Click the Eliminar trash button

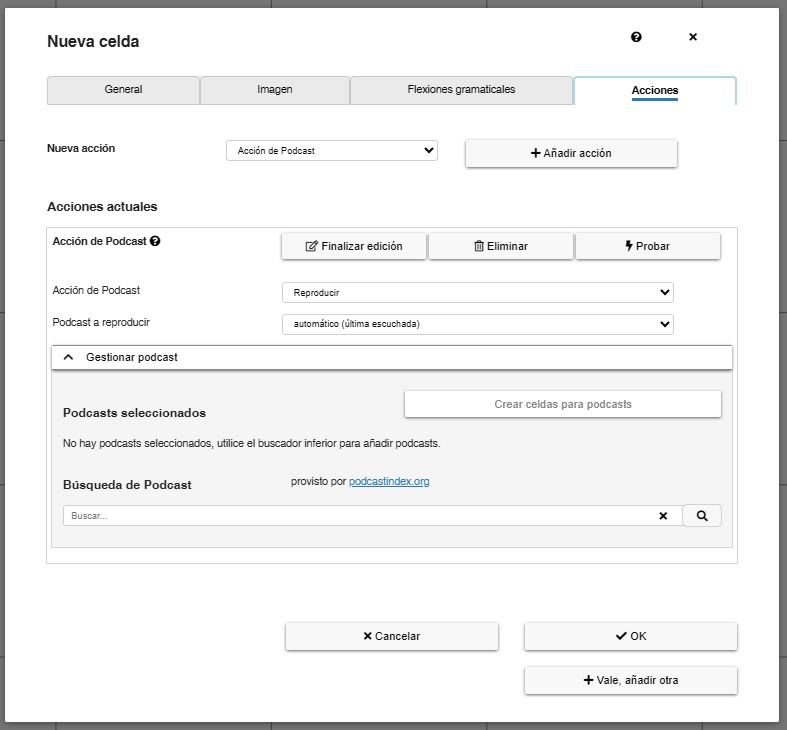(501, 246)
